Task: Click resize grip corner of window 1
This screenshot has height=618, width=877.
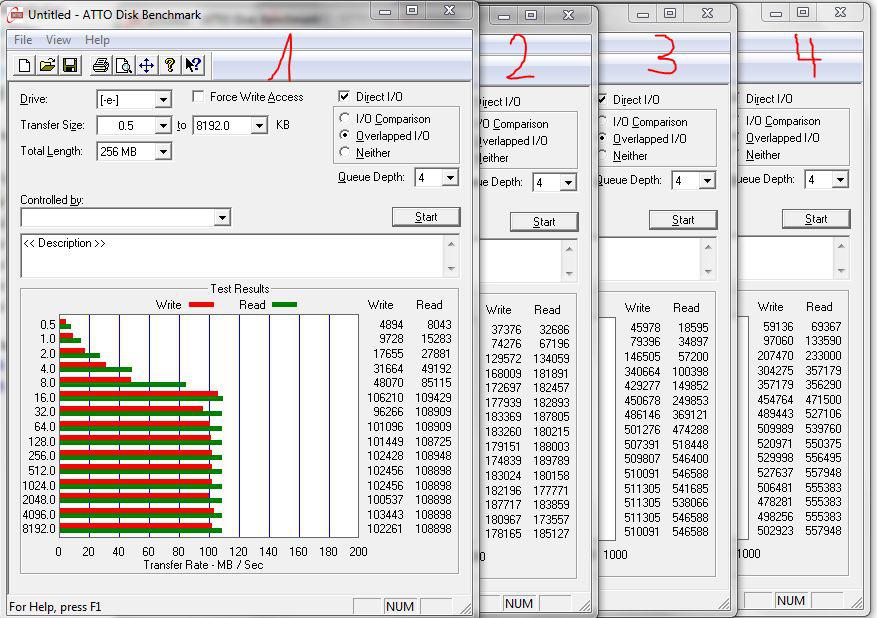Action: pos(465,608)
